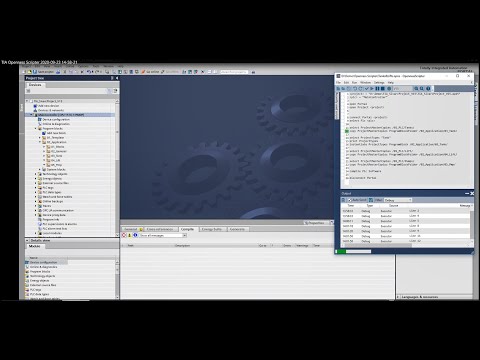
Task: Click the collapse Project tree arrow icon
Action: click(117, 78)
